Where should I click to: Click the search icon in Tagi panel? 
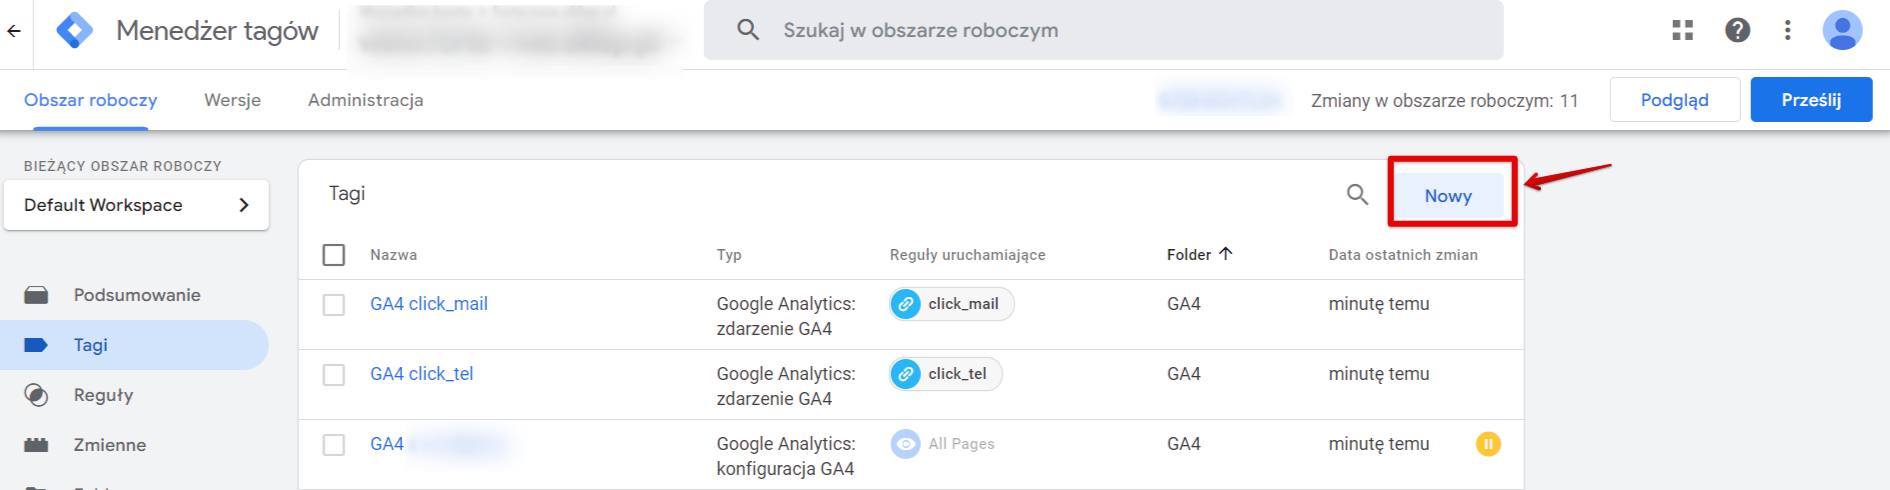pos(1357,194)
